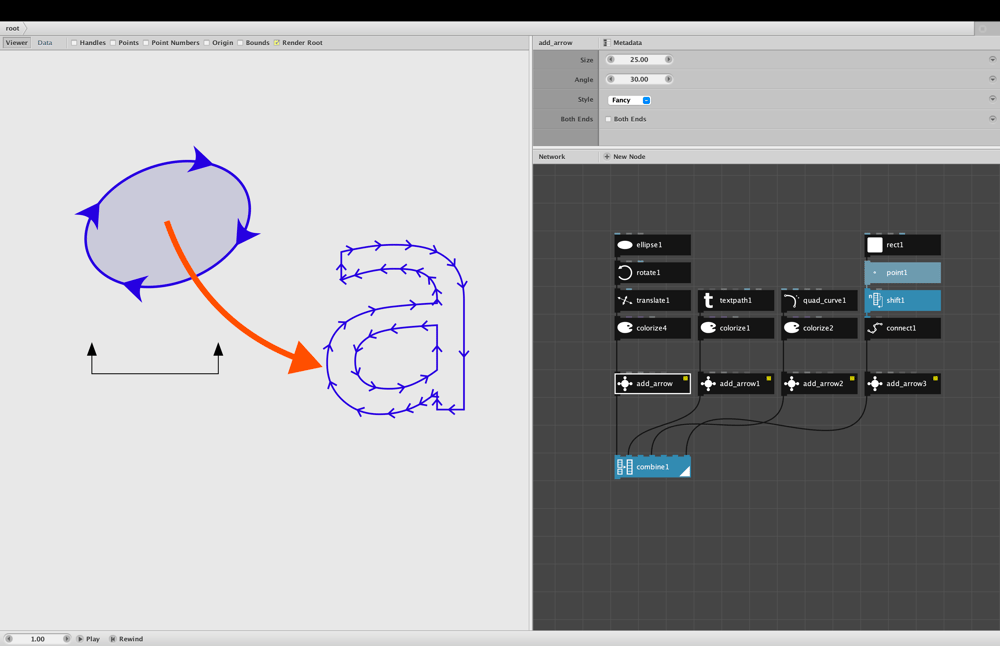Select the ellipse1 node icon
The width and height of the screenshot is (1000, 646).
[625, 245]
